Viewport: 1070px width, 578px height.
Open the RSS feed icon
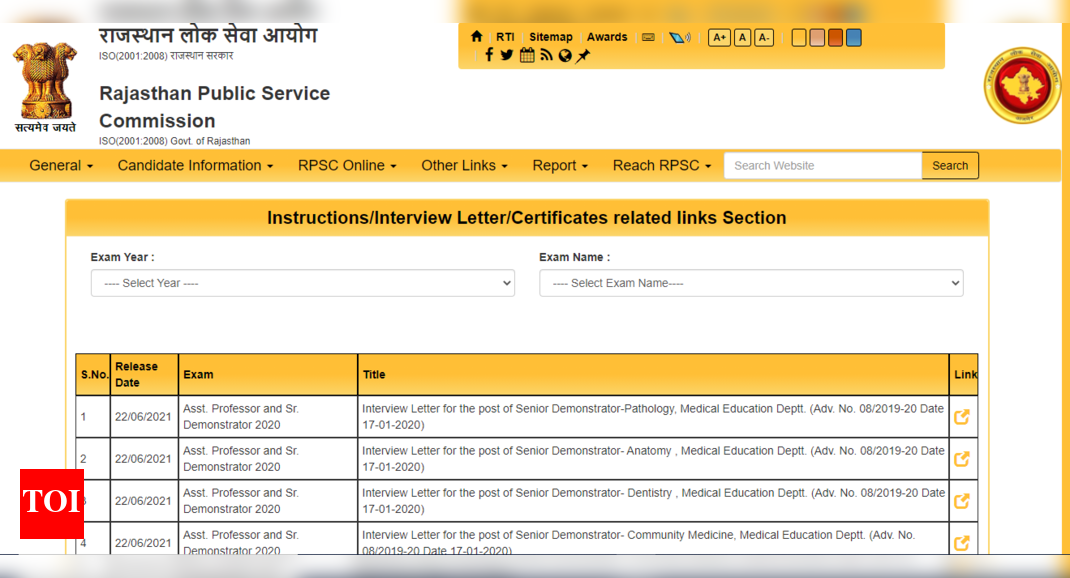[x=546, y=55]
